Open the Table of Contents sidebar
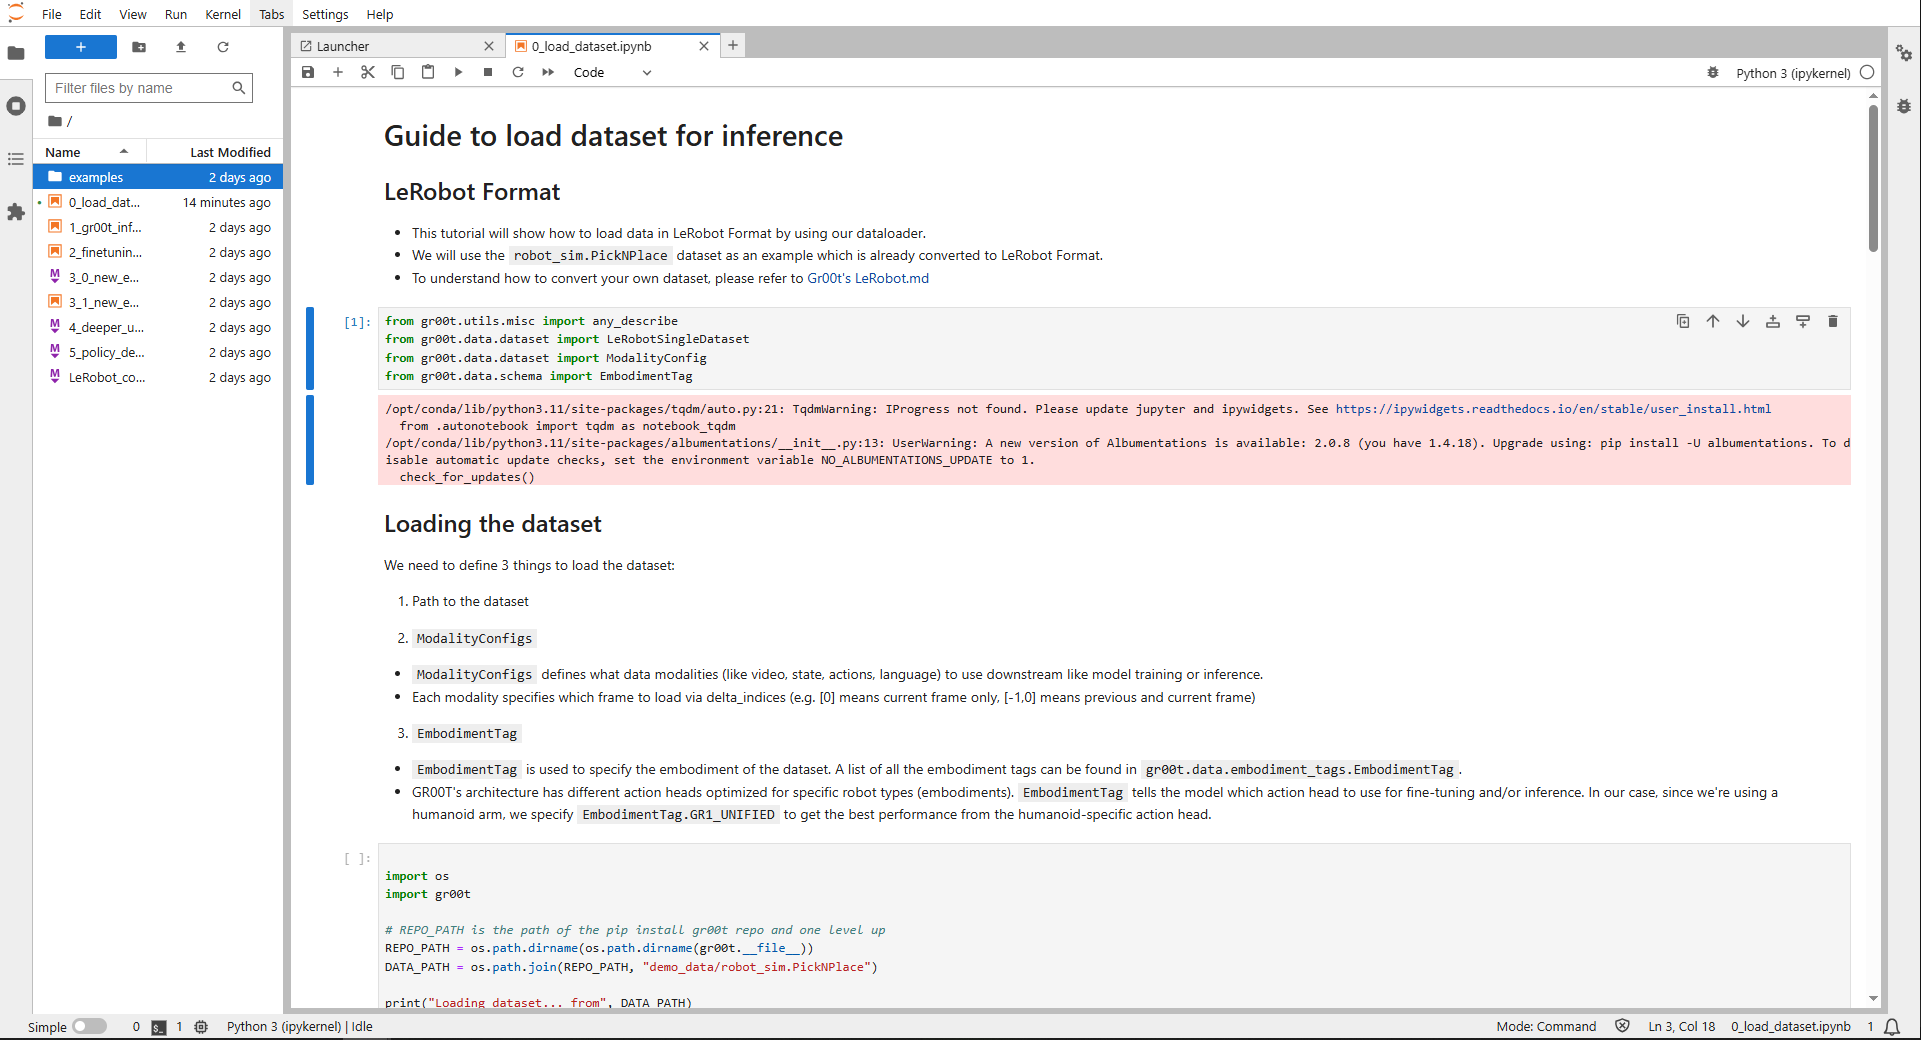This screenshot has height=1040, width=1921. [16, 159]
